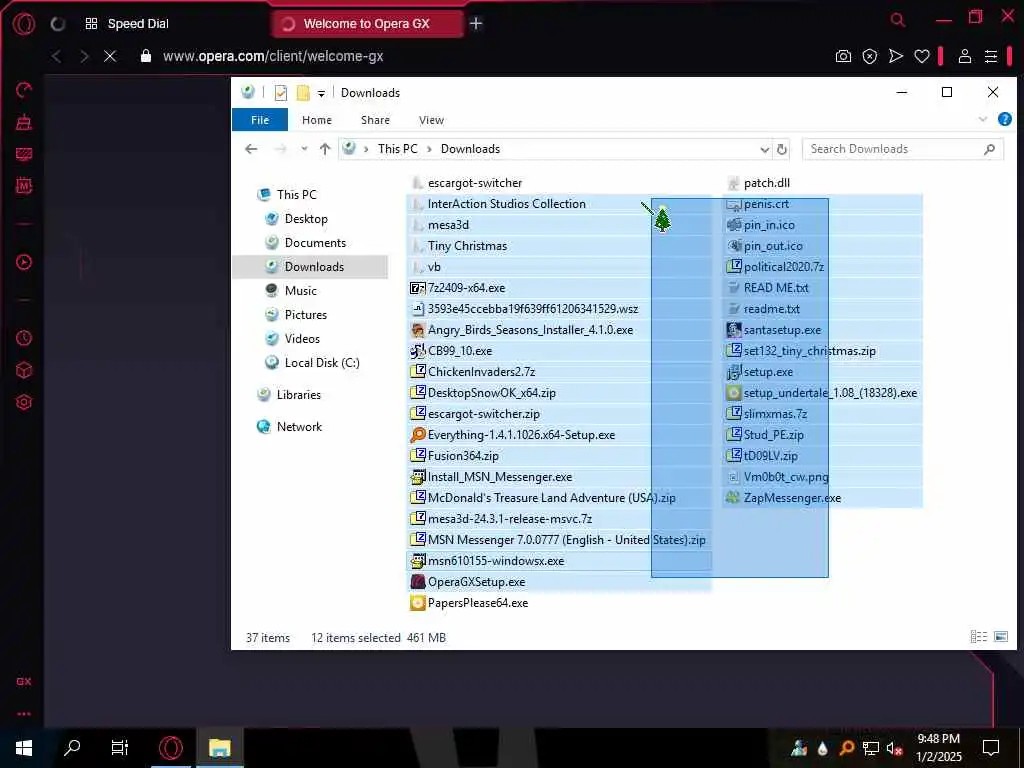Open the Quick Access Toolbar customize dropdown
Viewport: 1024px width, 768px height.
(321, 93)
